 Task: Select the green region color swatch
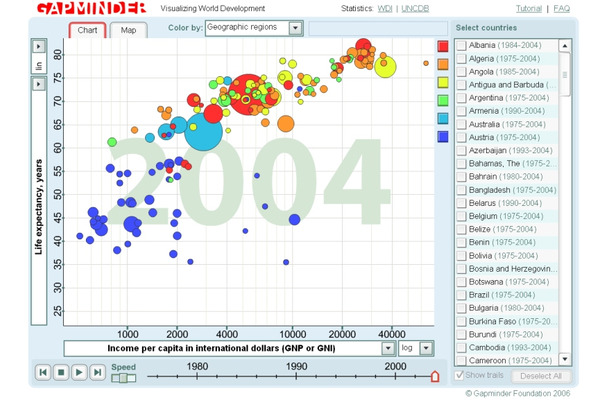(x=443, y=100)
